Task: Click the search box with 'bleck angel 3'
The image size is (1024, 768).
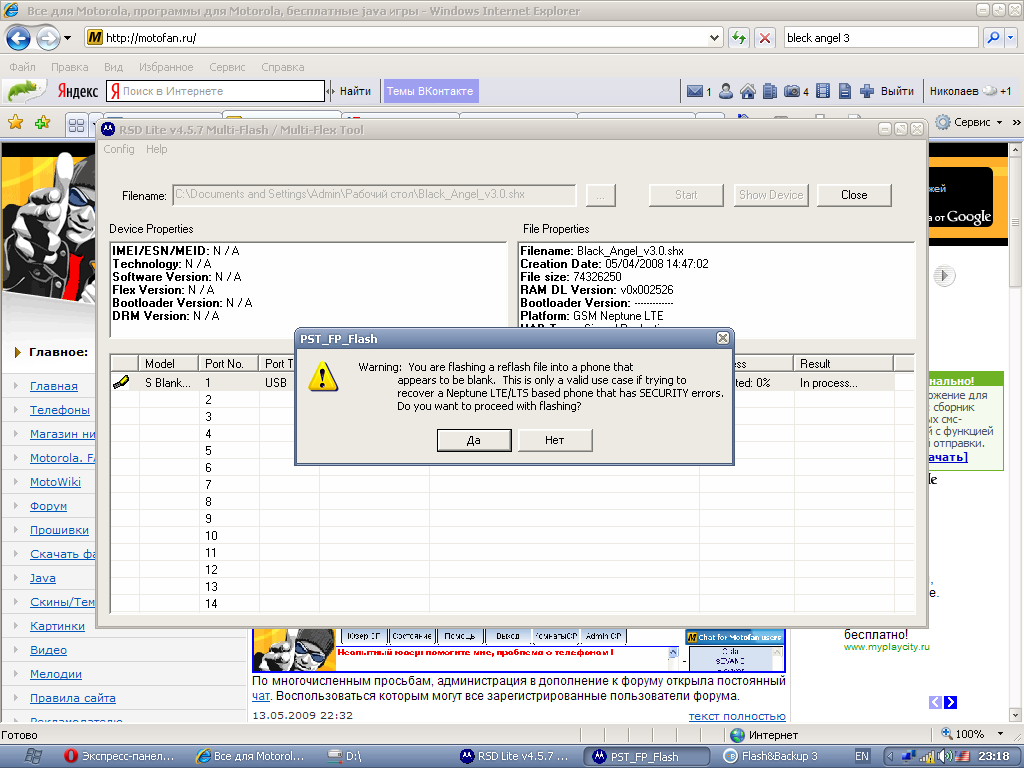Action: point(881,38)
